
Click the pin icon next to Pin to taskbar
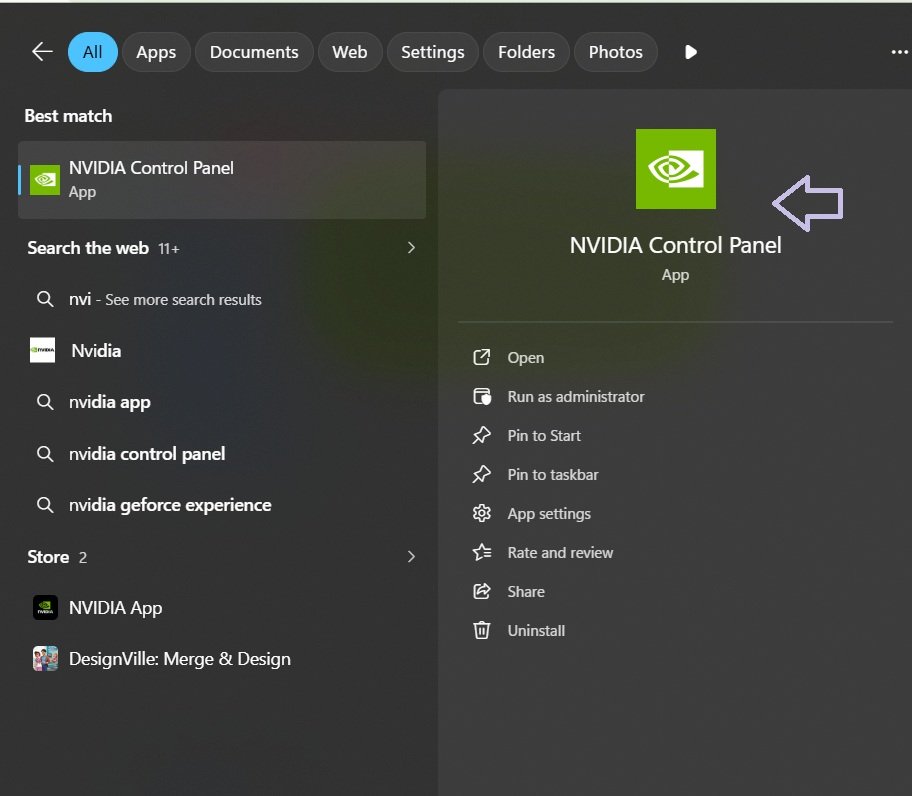click(482, 474)
